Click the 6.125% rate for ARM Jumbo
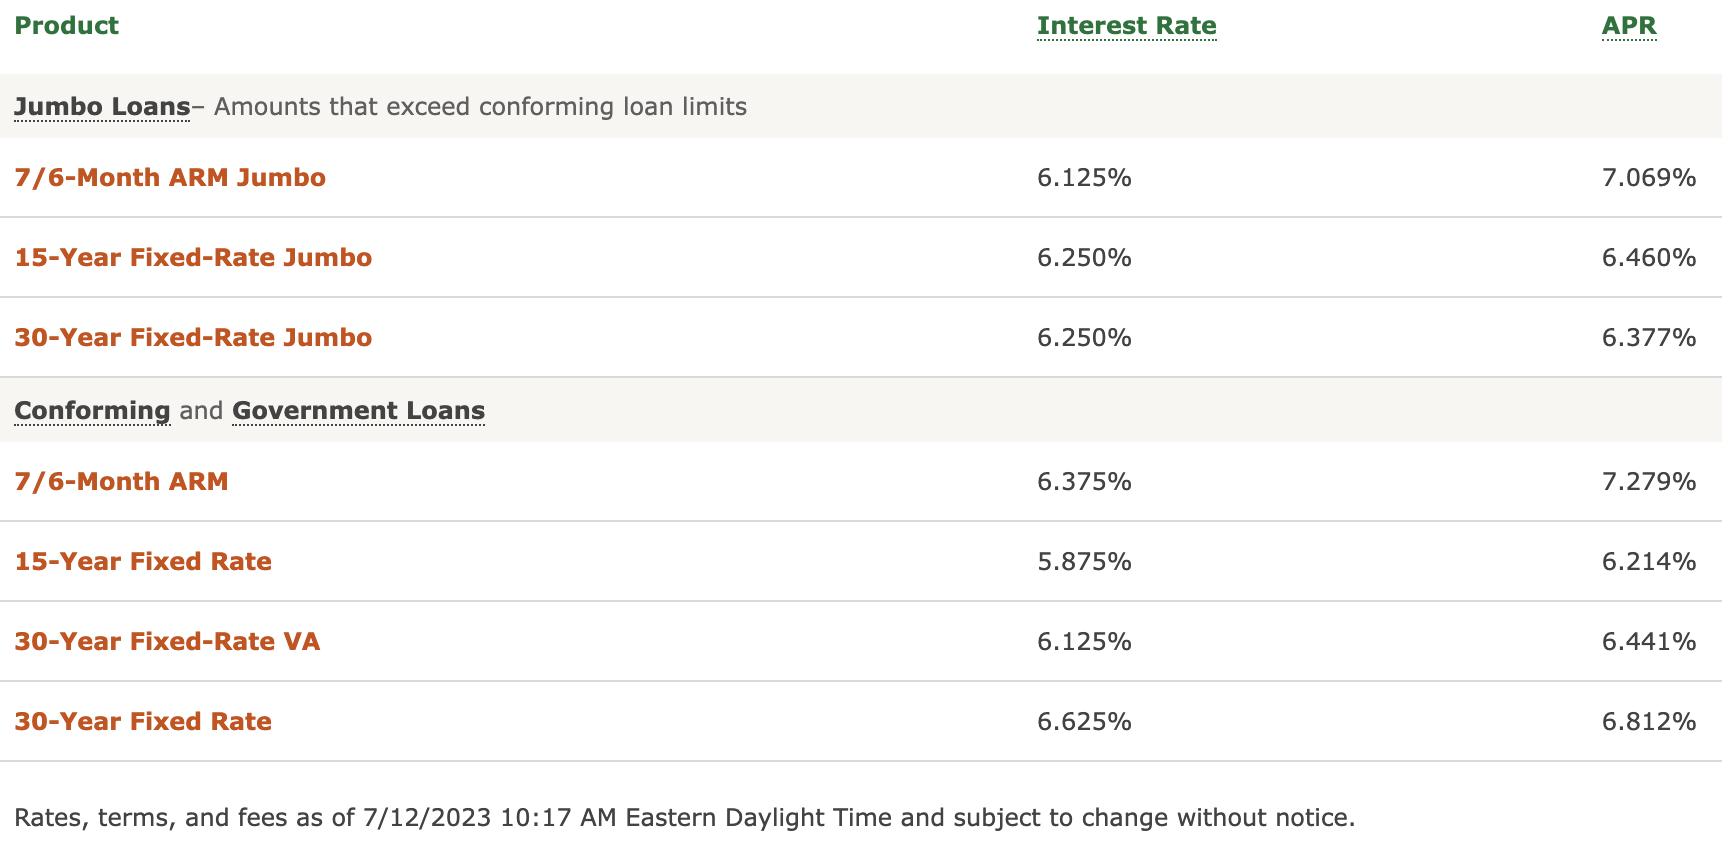This screenshot has width=1722, height=852. click(1084, 178)
